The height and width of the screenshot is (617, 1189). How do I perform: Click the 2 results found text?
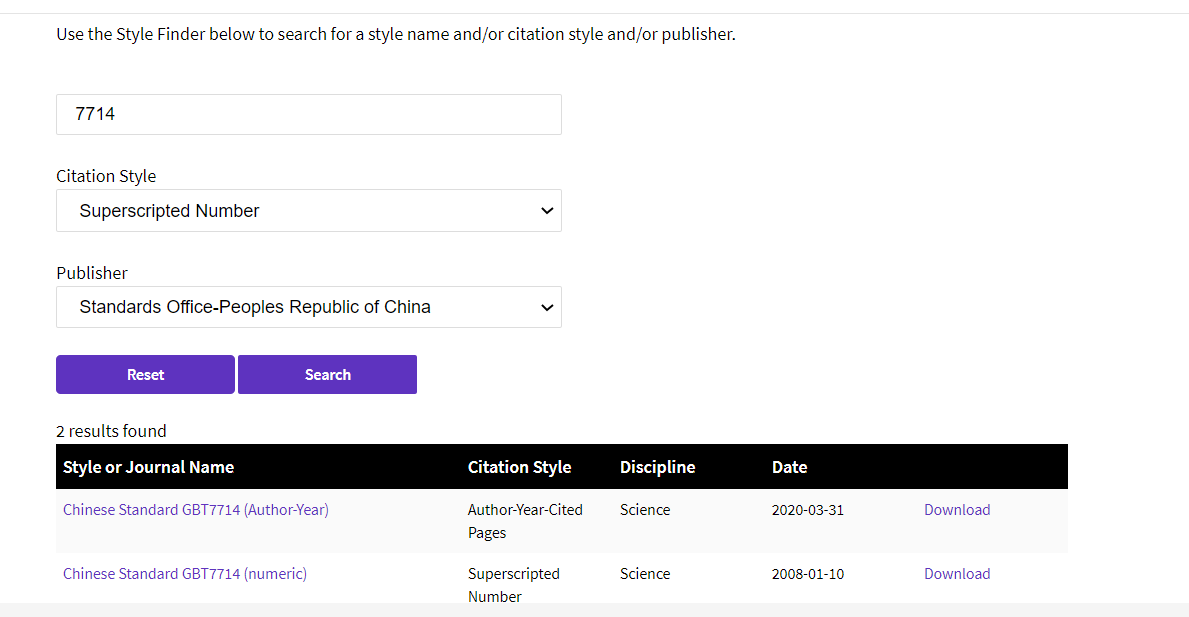[111, 431]
